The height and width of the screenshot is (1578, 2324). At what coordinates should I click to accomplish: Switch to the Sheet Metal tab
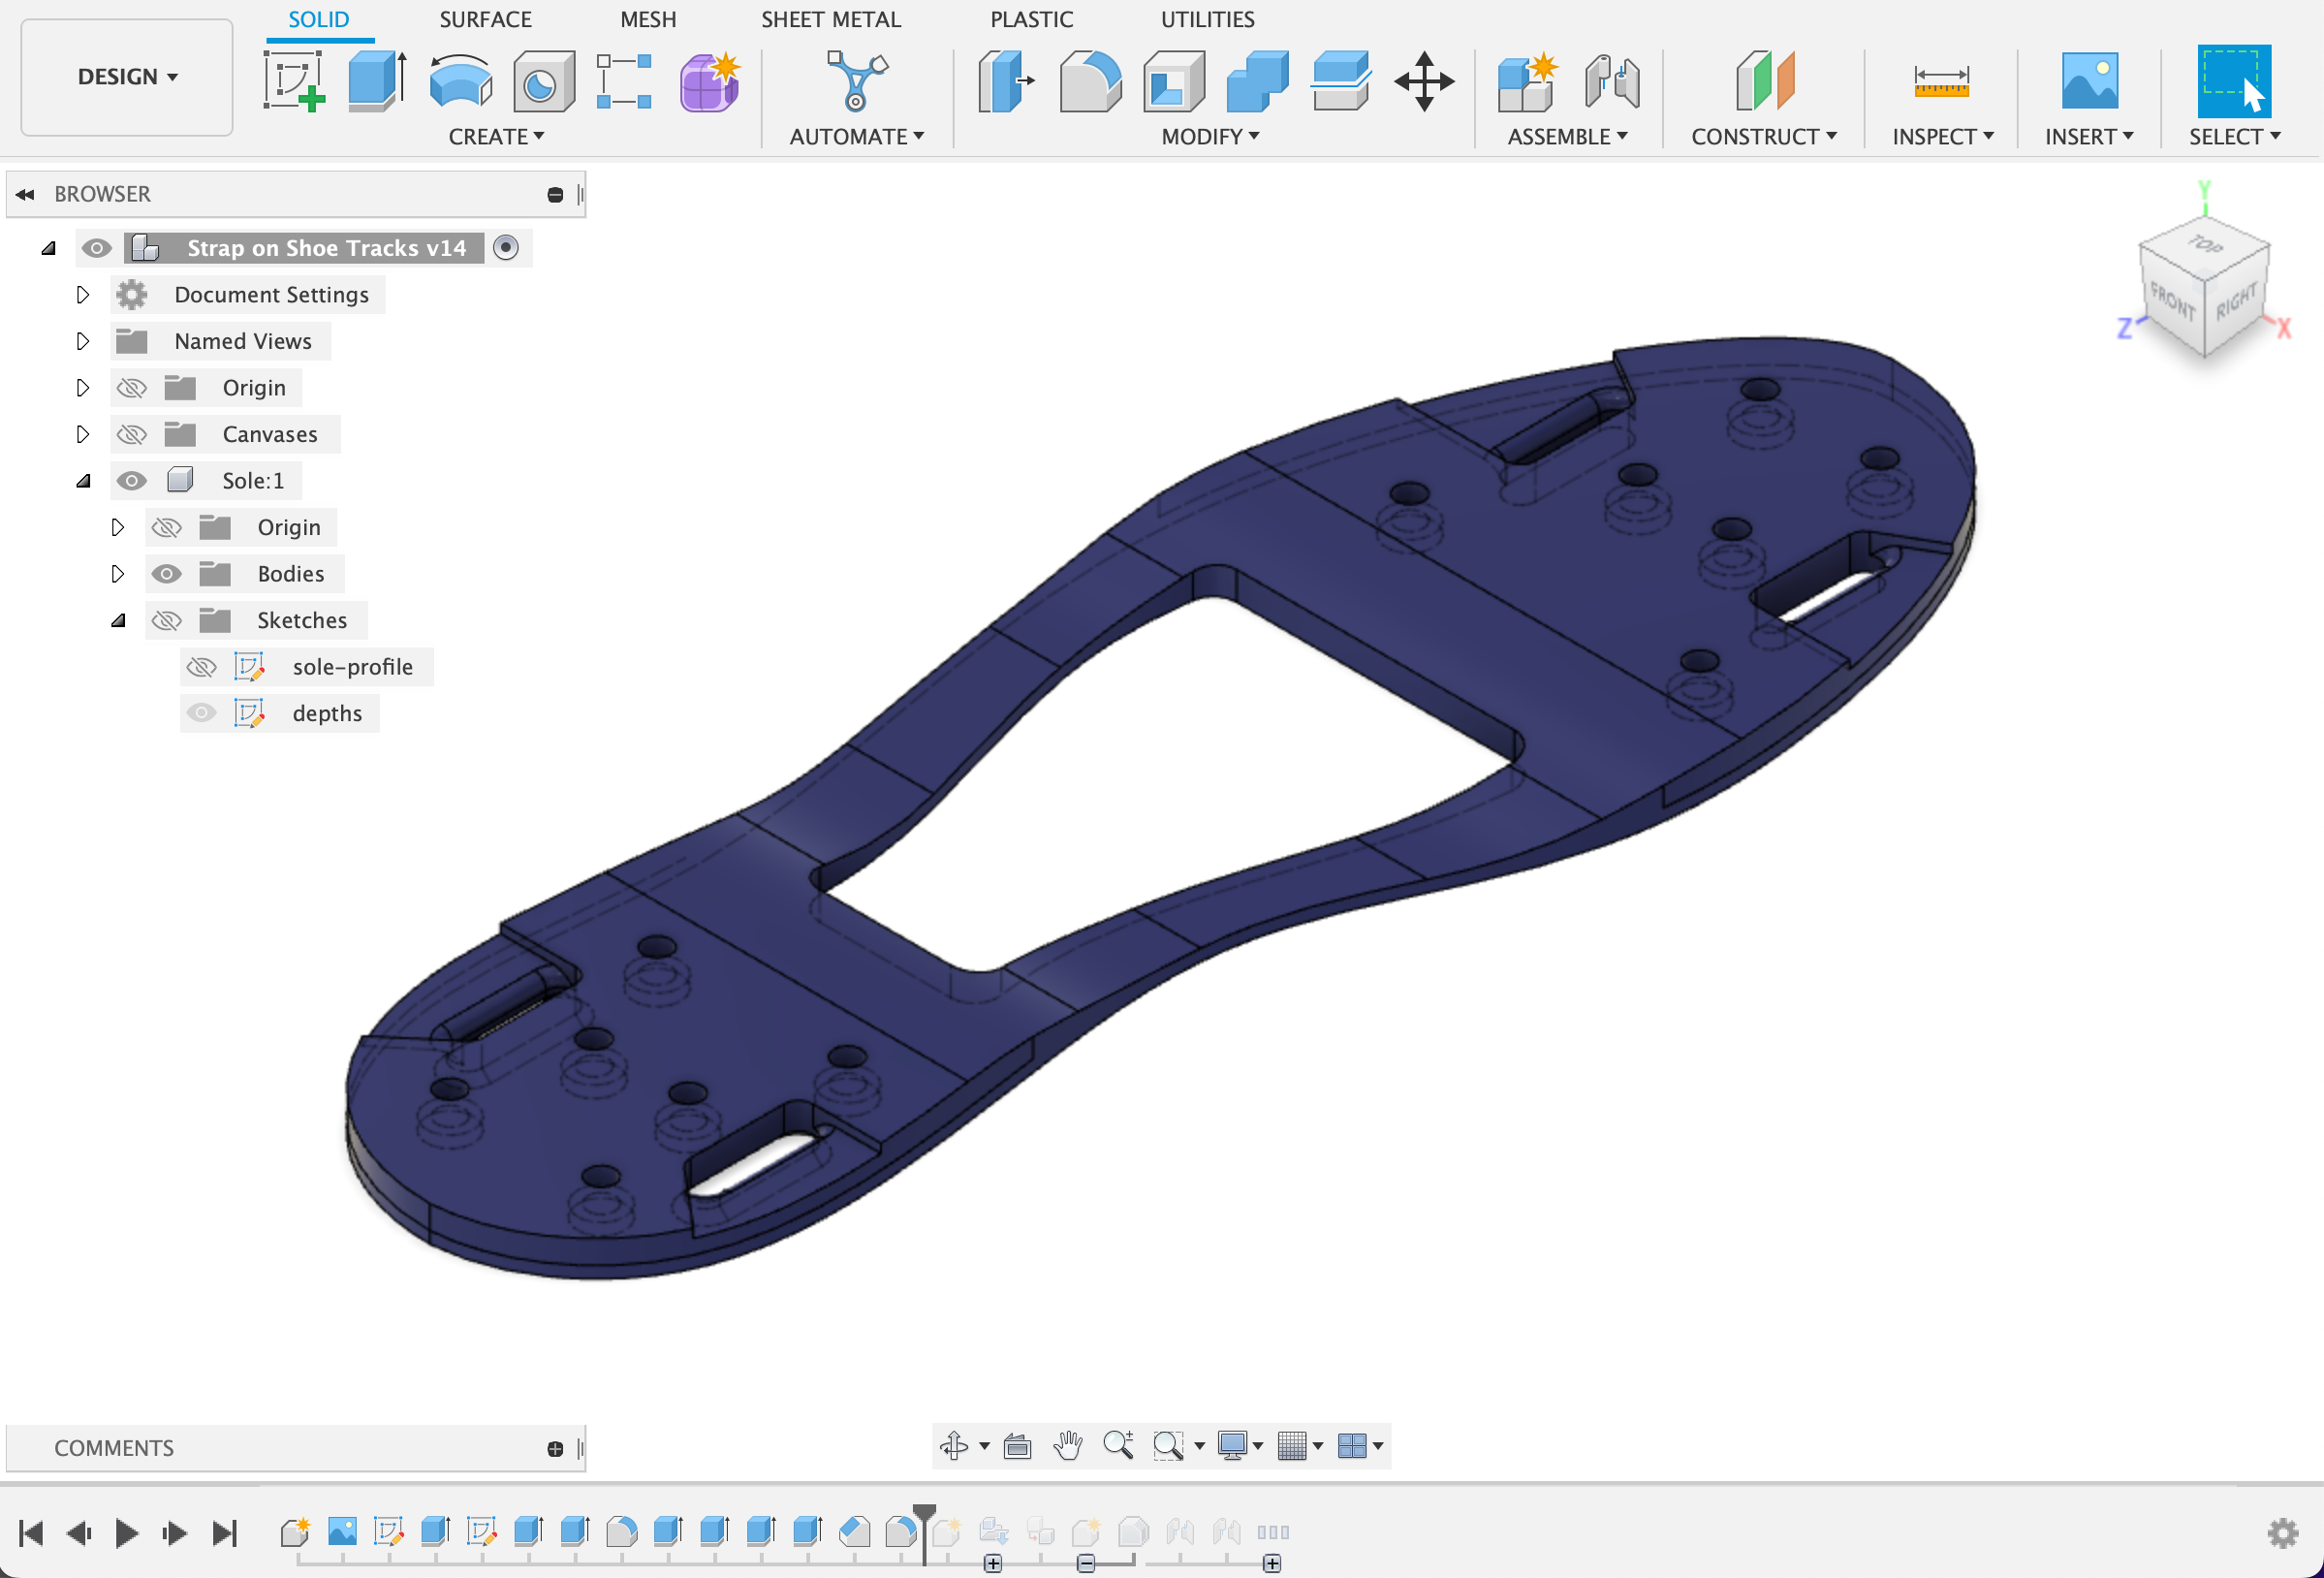point(831,19)
